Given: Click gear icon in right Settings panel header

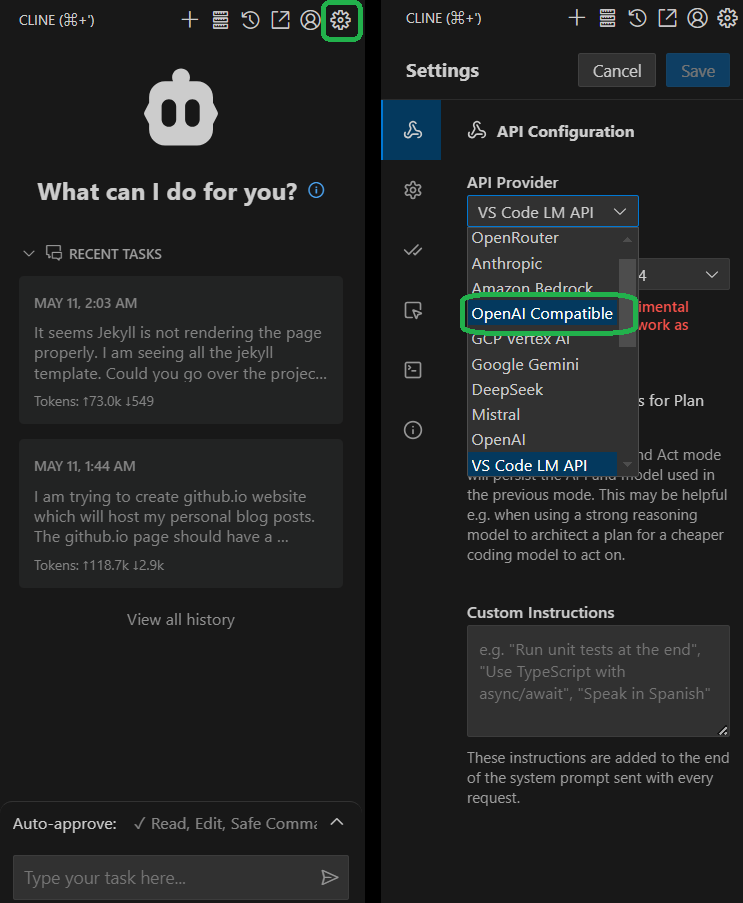Looking at the screenshot, I should 727,18.
